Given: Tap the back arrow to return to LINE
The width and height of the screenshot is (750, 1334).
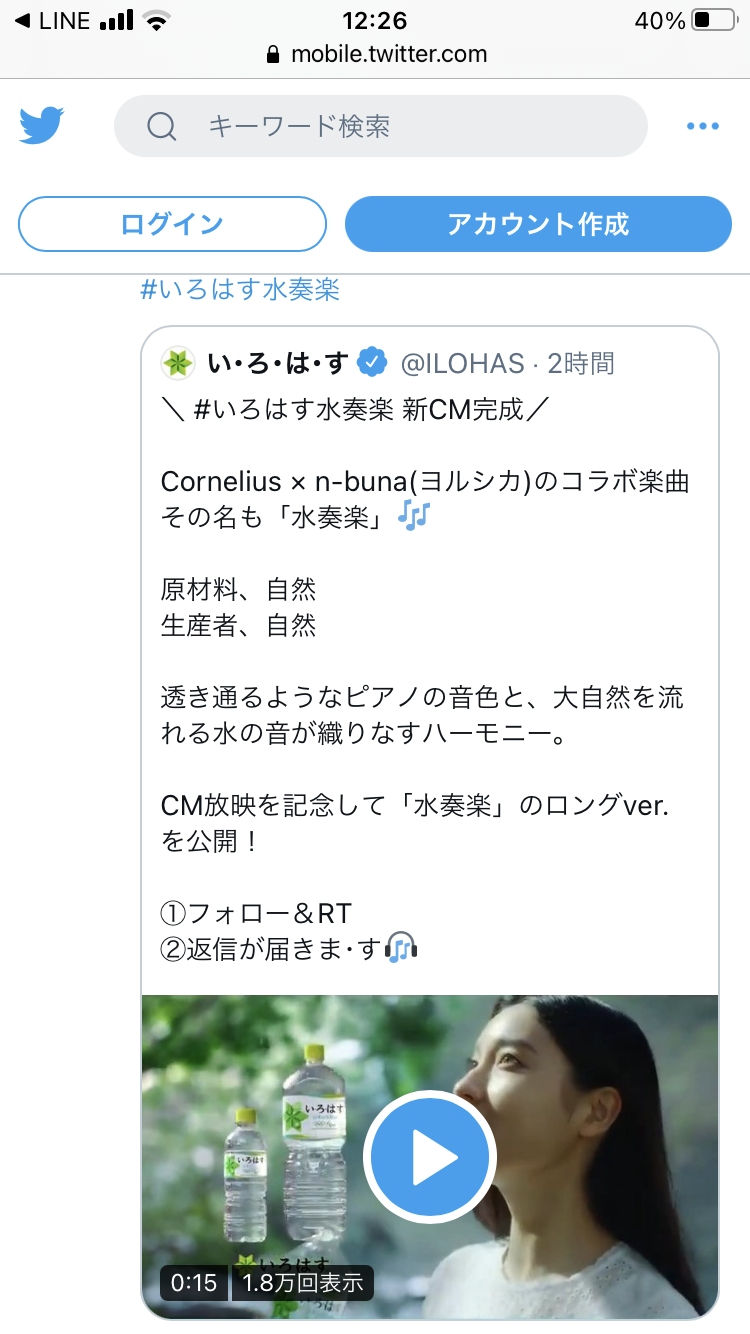Looking at the screenshot, I should tap(22, 20).
